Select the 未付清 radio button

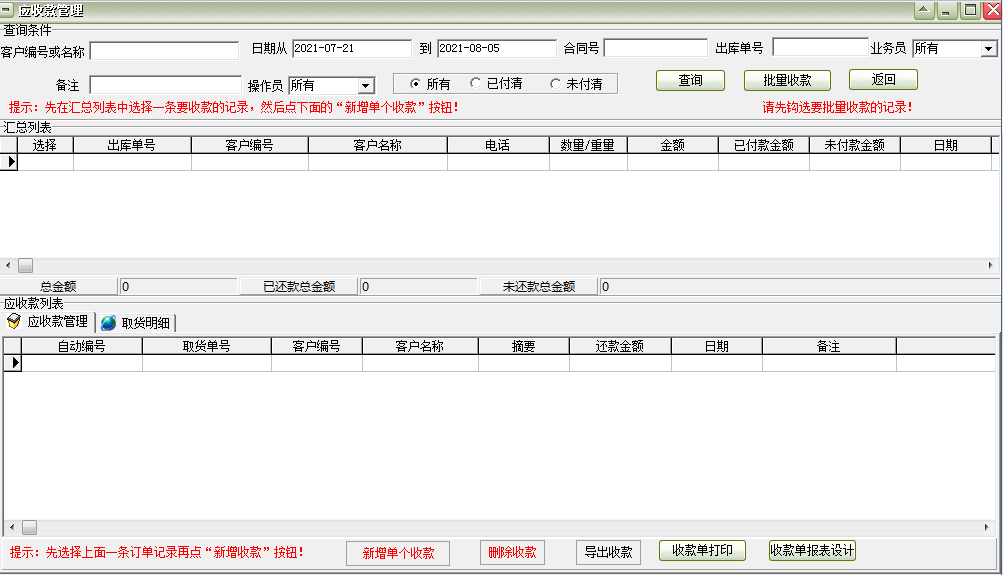(555, 84)
